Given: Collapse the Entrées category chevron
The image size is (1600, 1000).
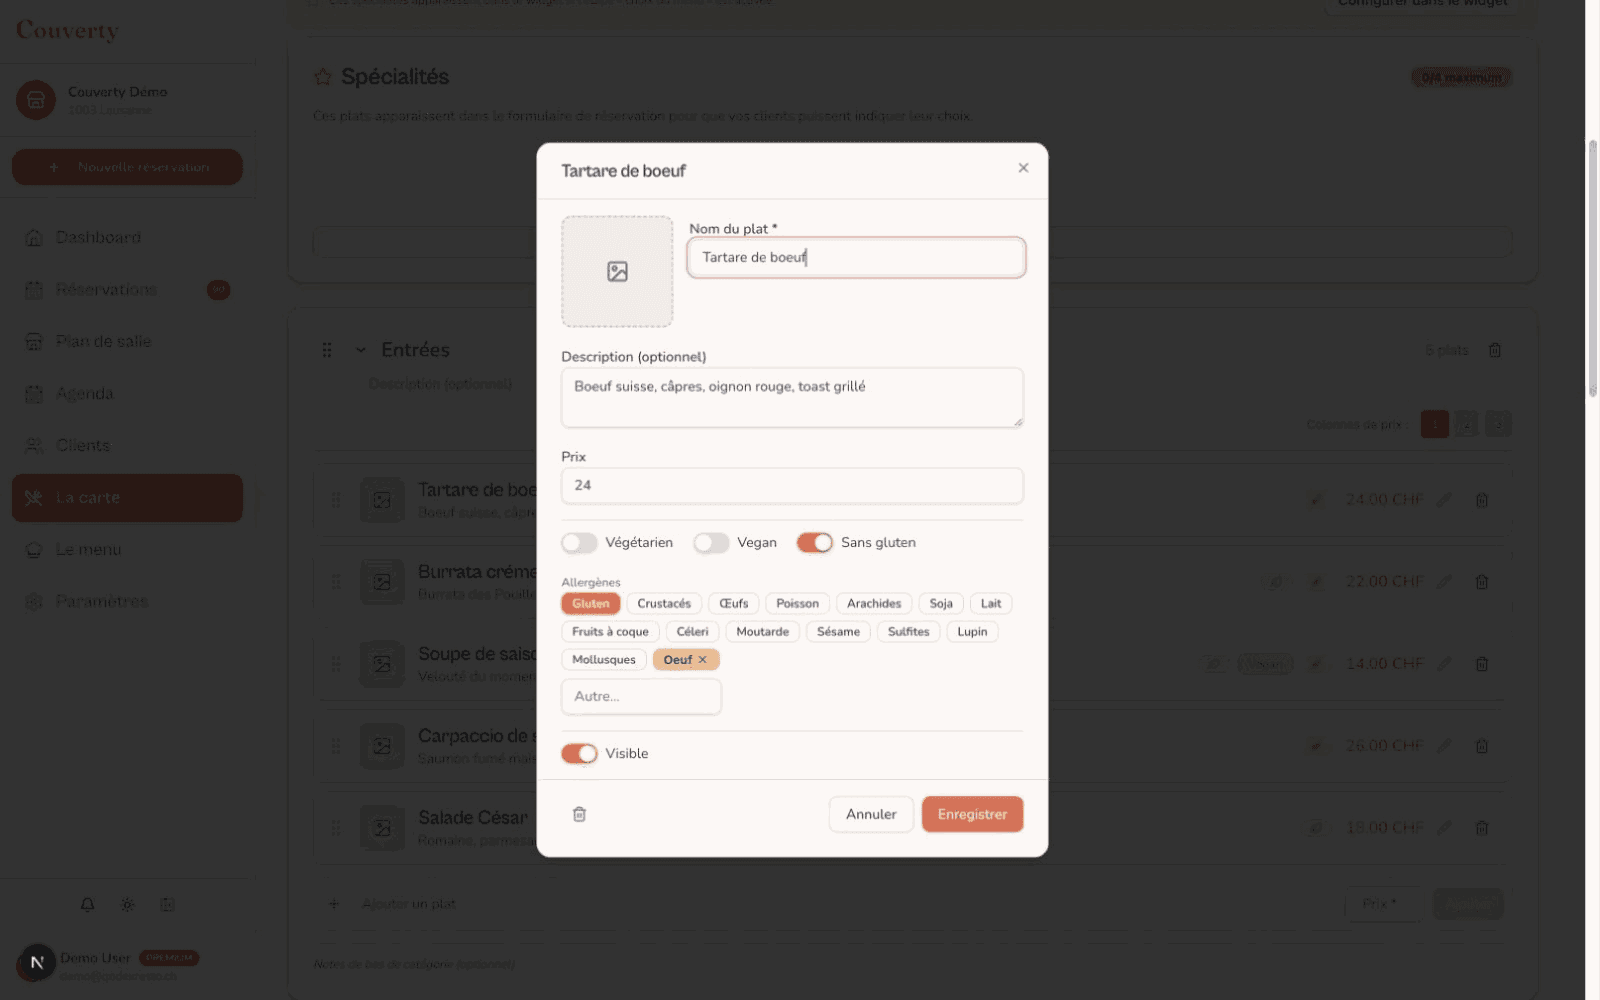Looking at the screenshot, I should (361, 350).
